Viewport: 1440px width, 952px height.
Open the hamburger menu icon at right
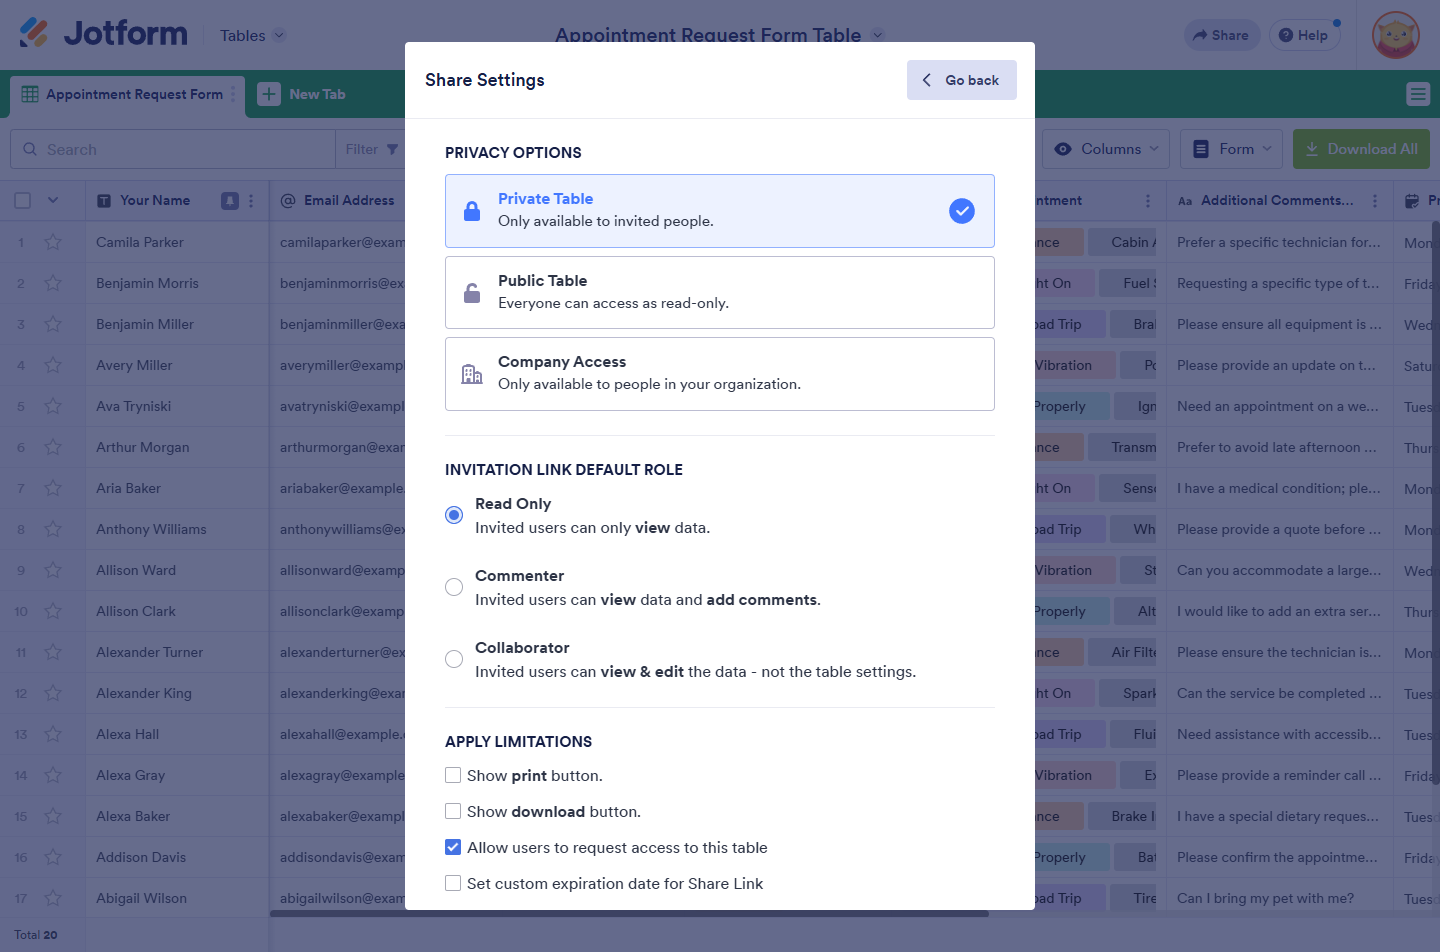(1418, 94)
